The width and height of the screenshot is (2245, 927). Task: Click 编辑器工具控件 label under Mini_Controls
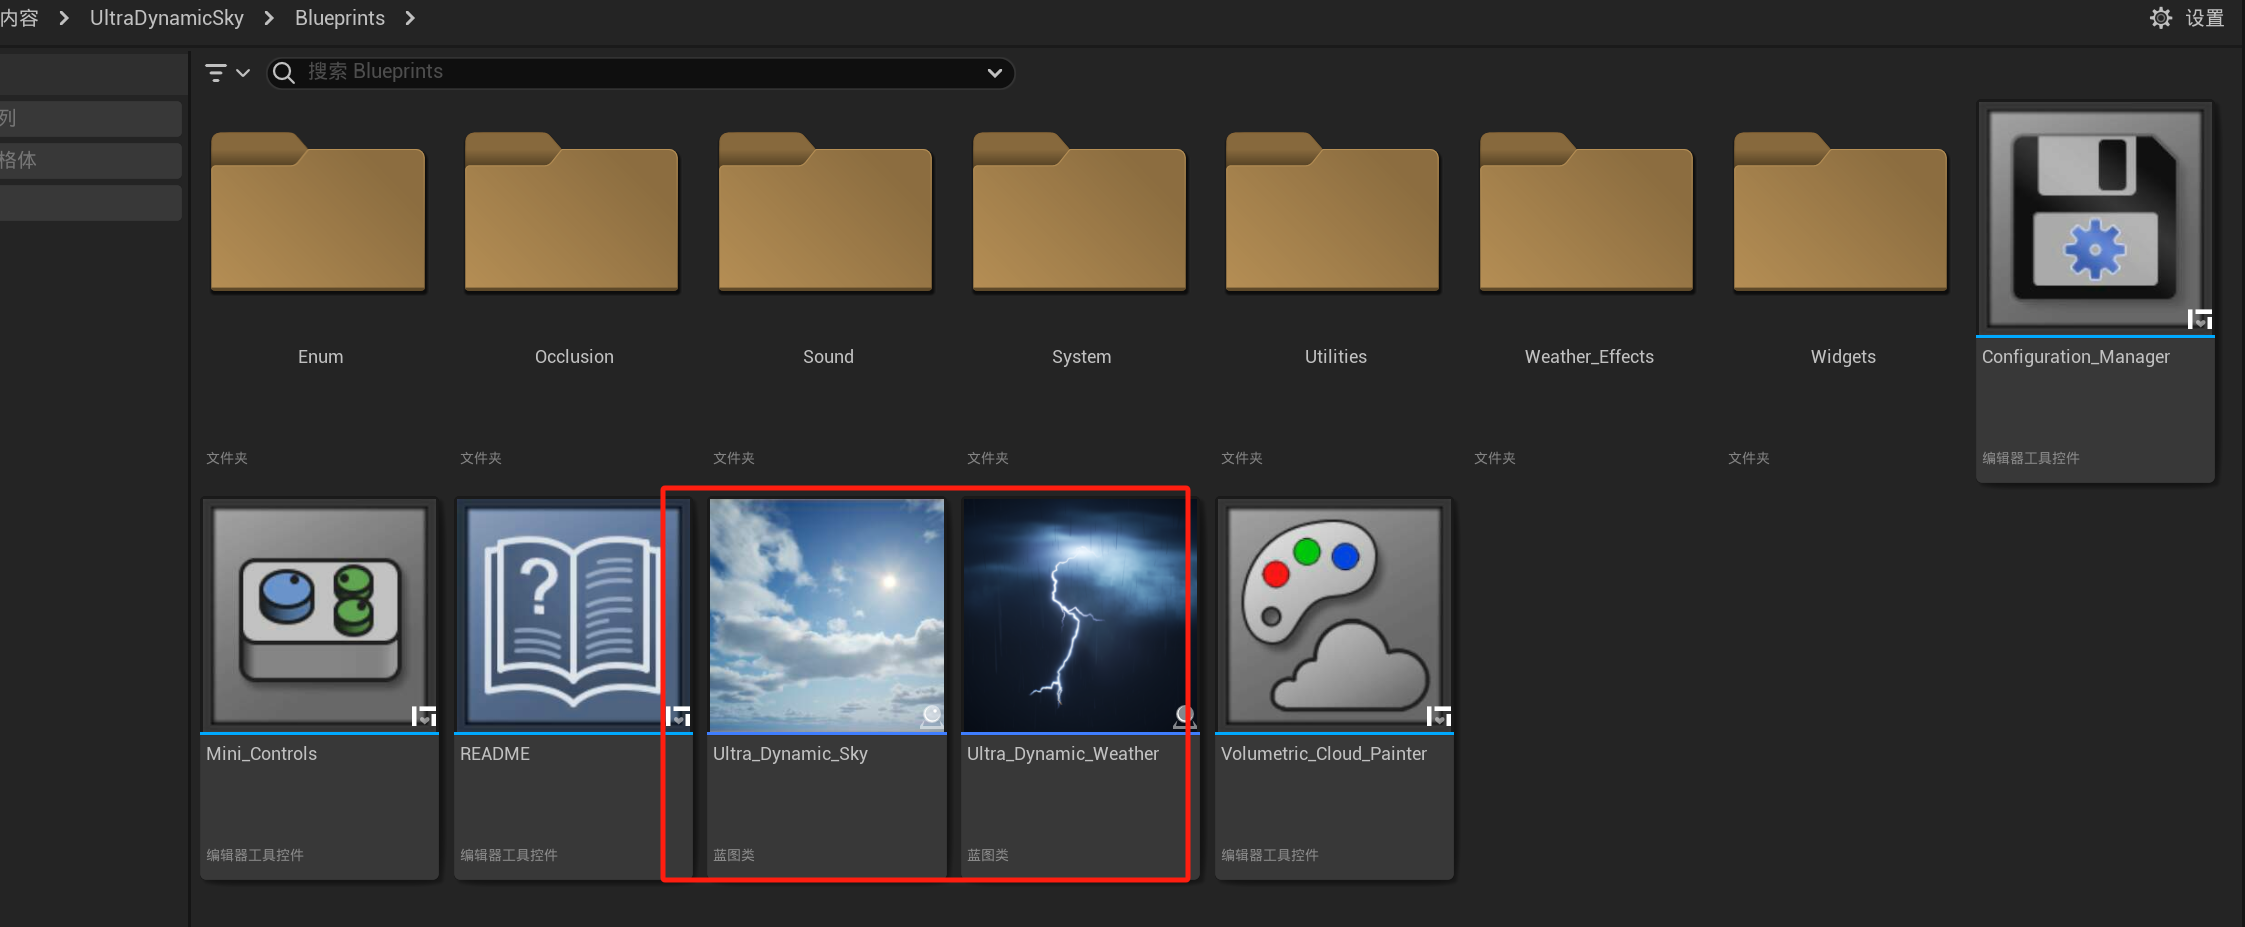(255, 855)
